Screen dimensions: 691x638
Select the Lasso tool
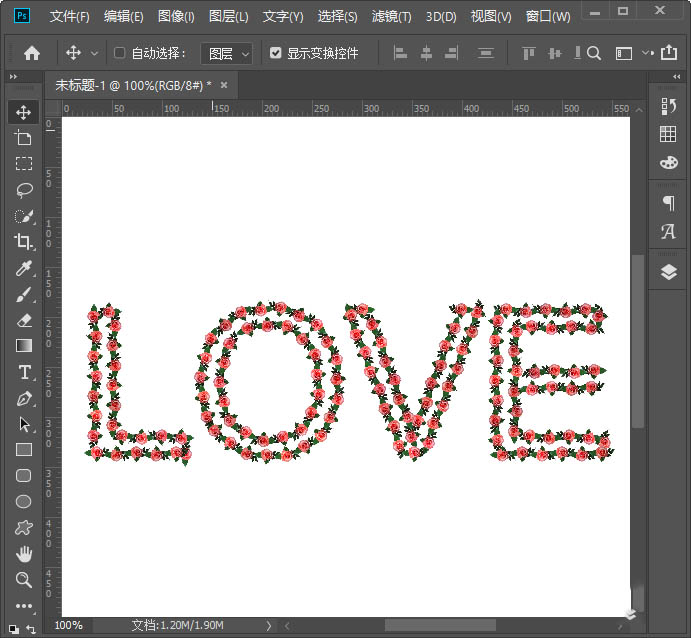pyautogui.click(x=24, y=190)
